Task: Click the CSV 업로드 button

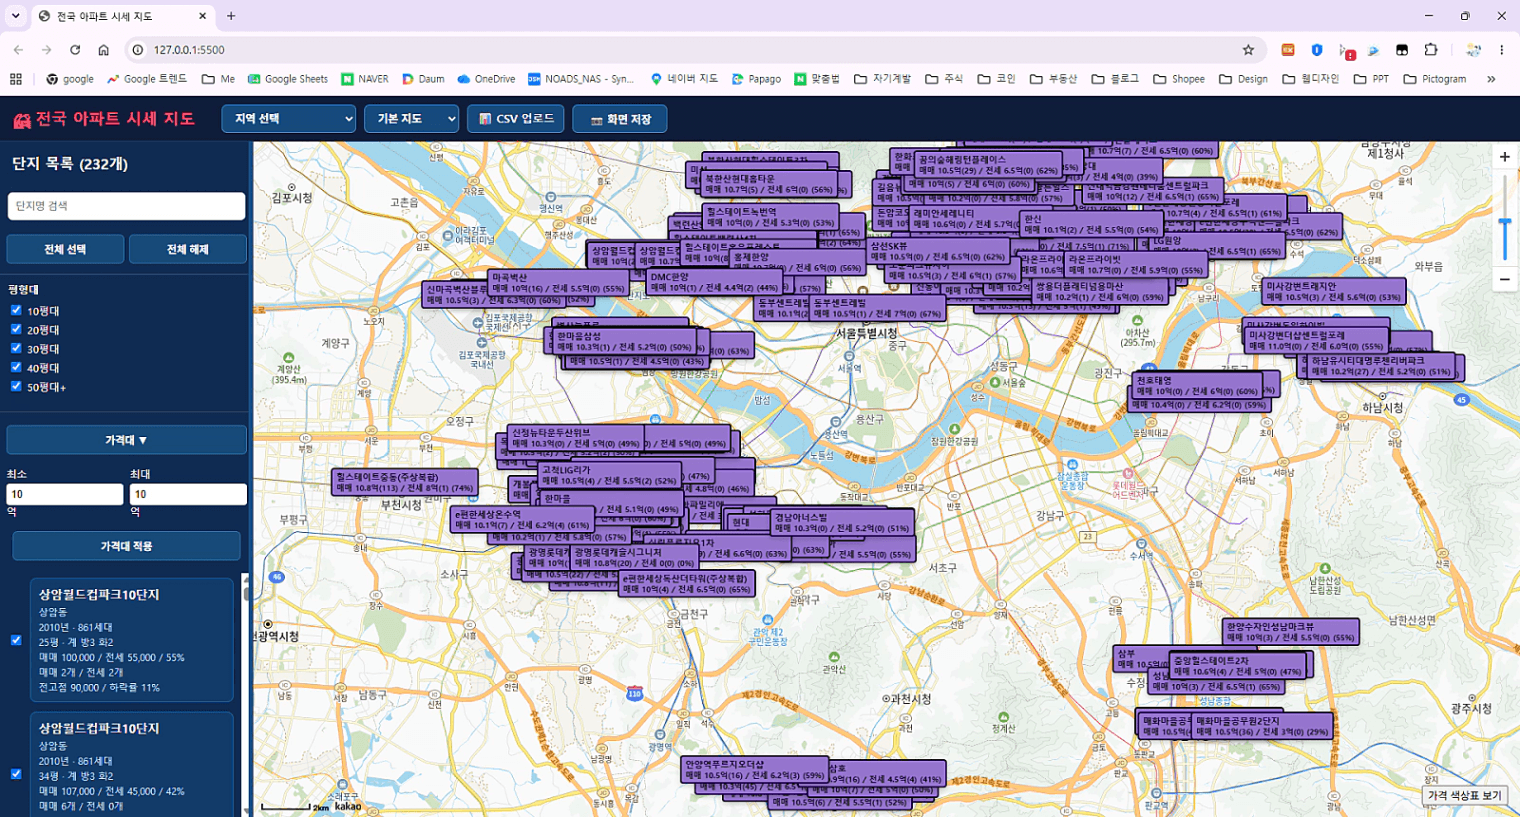Action: click(x=516, y=119)
